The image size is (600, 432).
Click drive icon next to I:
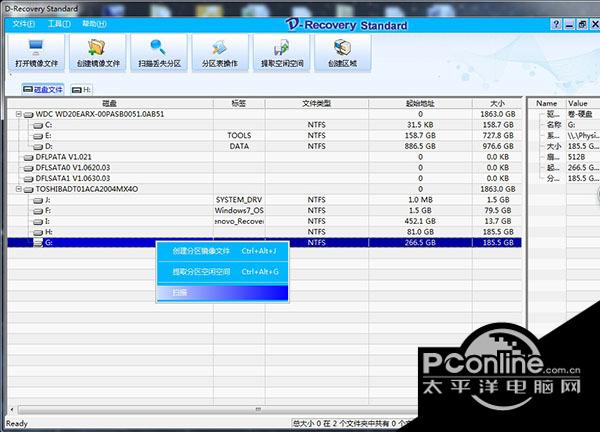(x=38, y=222)
